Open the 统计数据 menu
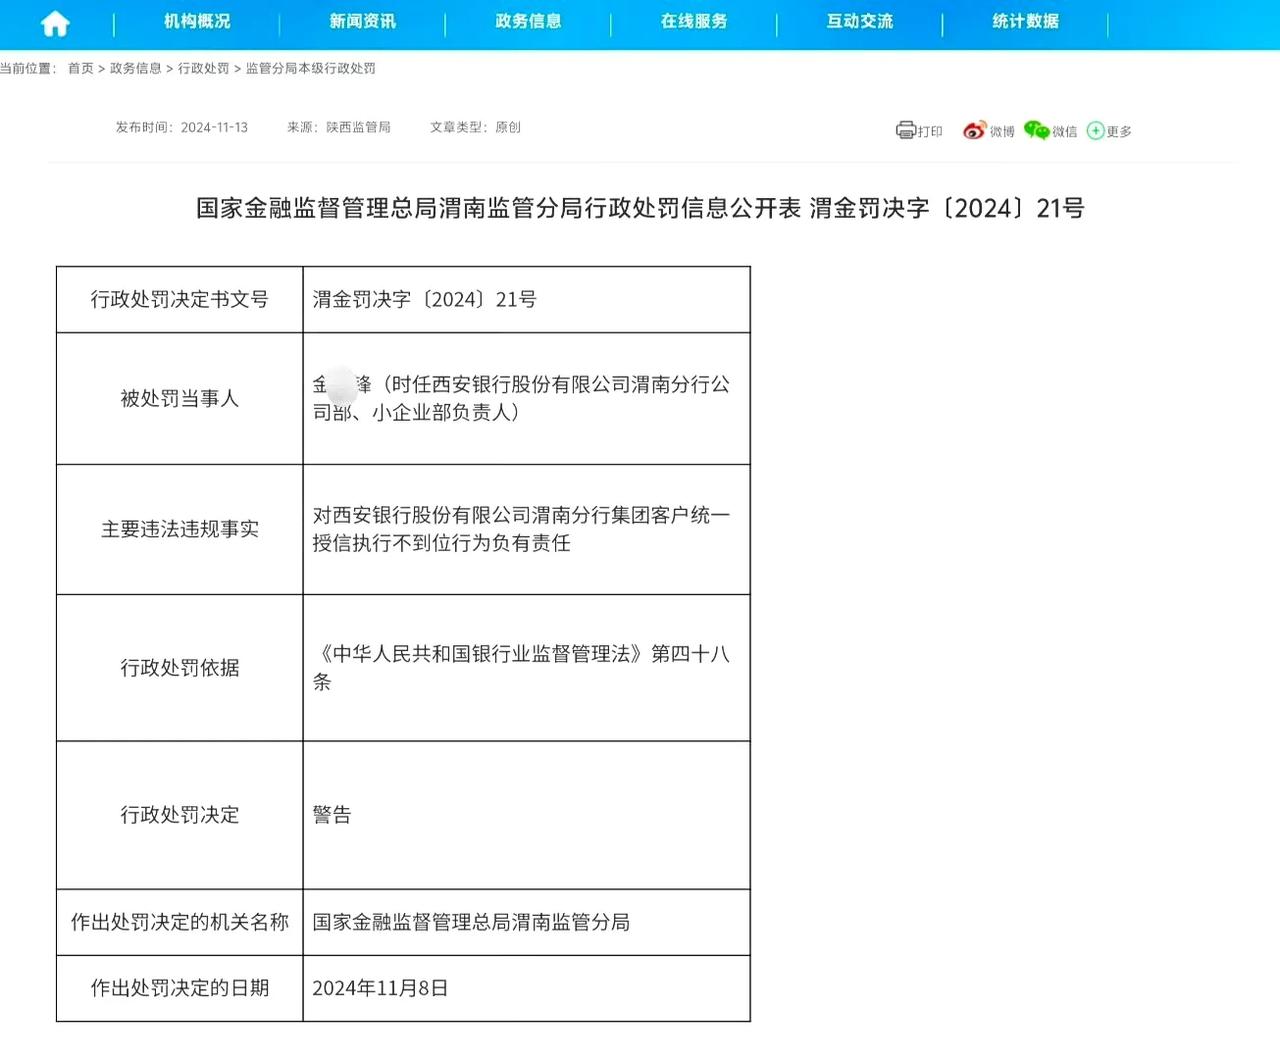This screenshot has width=1280, height=1059. [x=1025, y=21]
